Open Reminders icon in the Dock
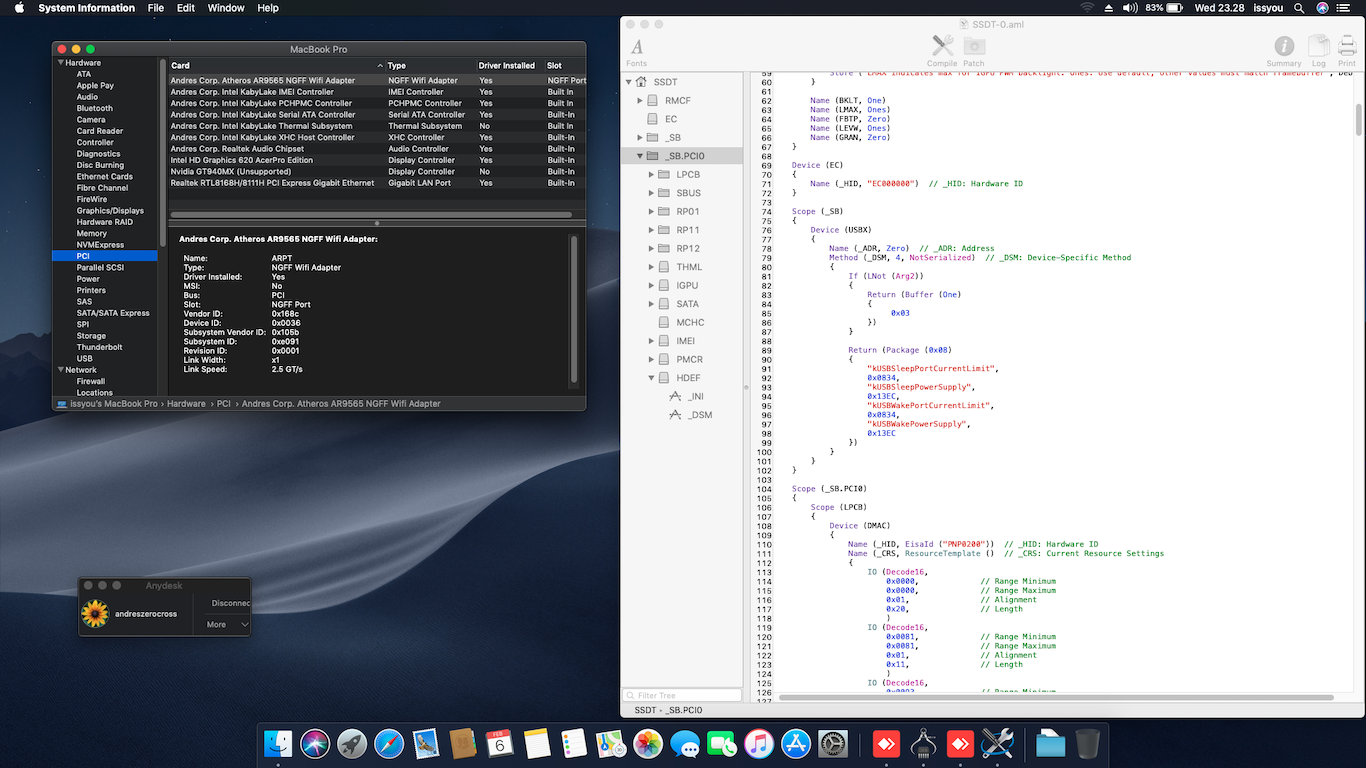Image resolution: width=1366 pixels, height=768 pixels. [x=574, y=743]
